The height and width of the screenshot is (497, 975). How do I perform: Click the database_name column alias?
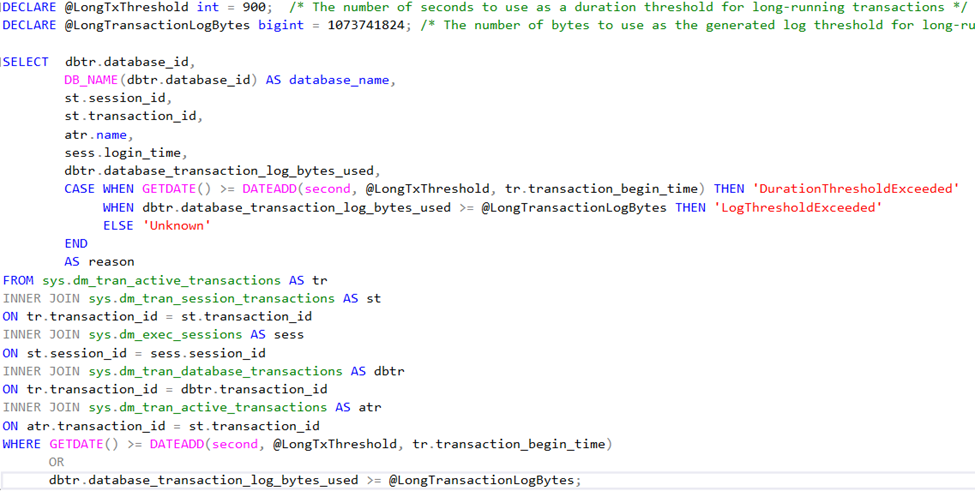(x=339, y=80)
